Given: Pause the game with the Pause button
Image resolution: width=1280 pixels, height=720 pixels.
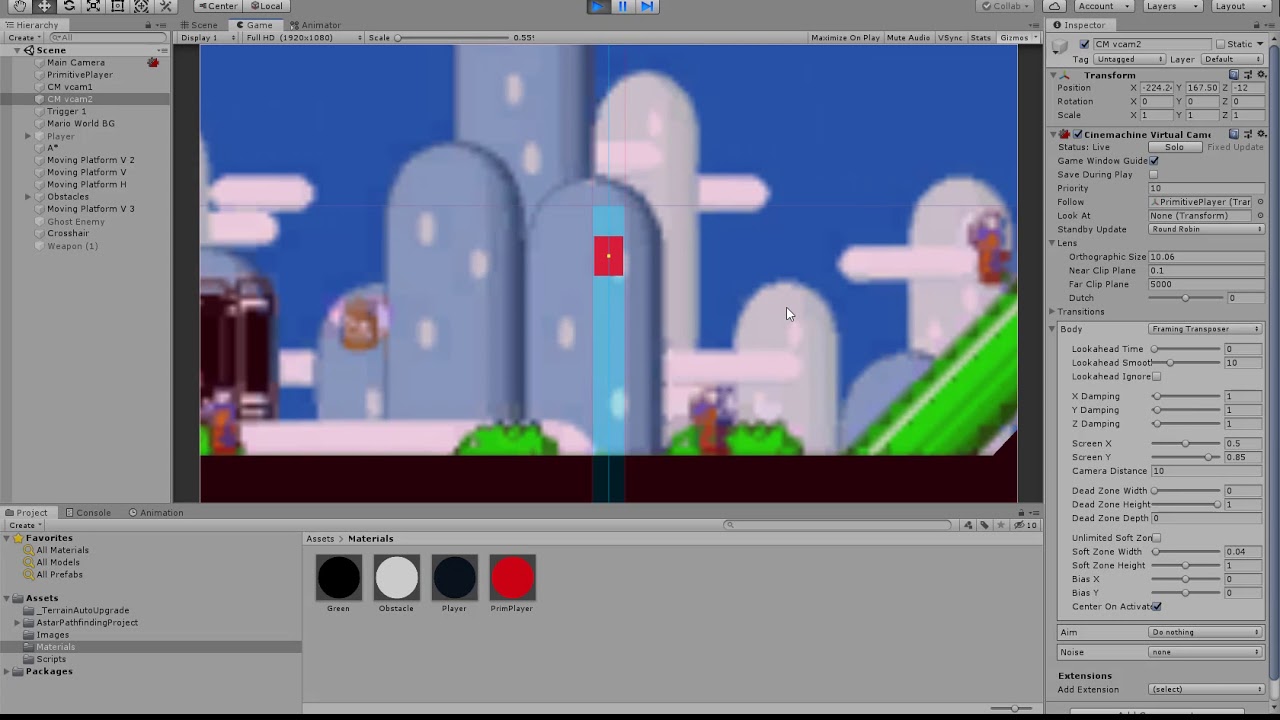Looking at the screenshot, I should 622,6.
